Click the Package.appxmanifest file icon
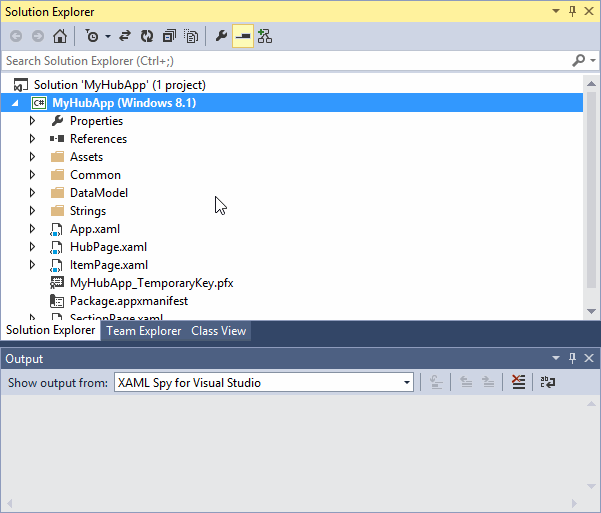The height and width of the screenshot is (513, 601). pos(57,301)
